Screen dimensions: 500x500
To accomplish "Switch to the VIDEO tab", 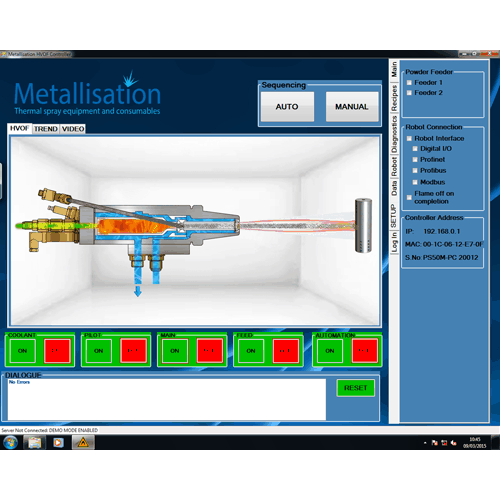I will [x=73, y=129].
